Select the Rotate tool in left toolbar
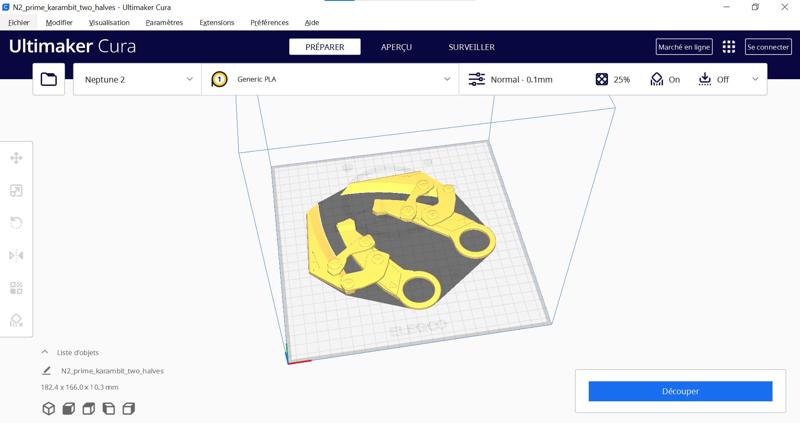Screen dimensions: 800x423 click(x=16, y=223)
